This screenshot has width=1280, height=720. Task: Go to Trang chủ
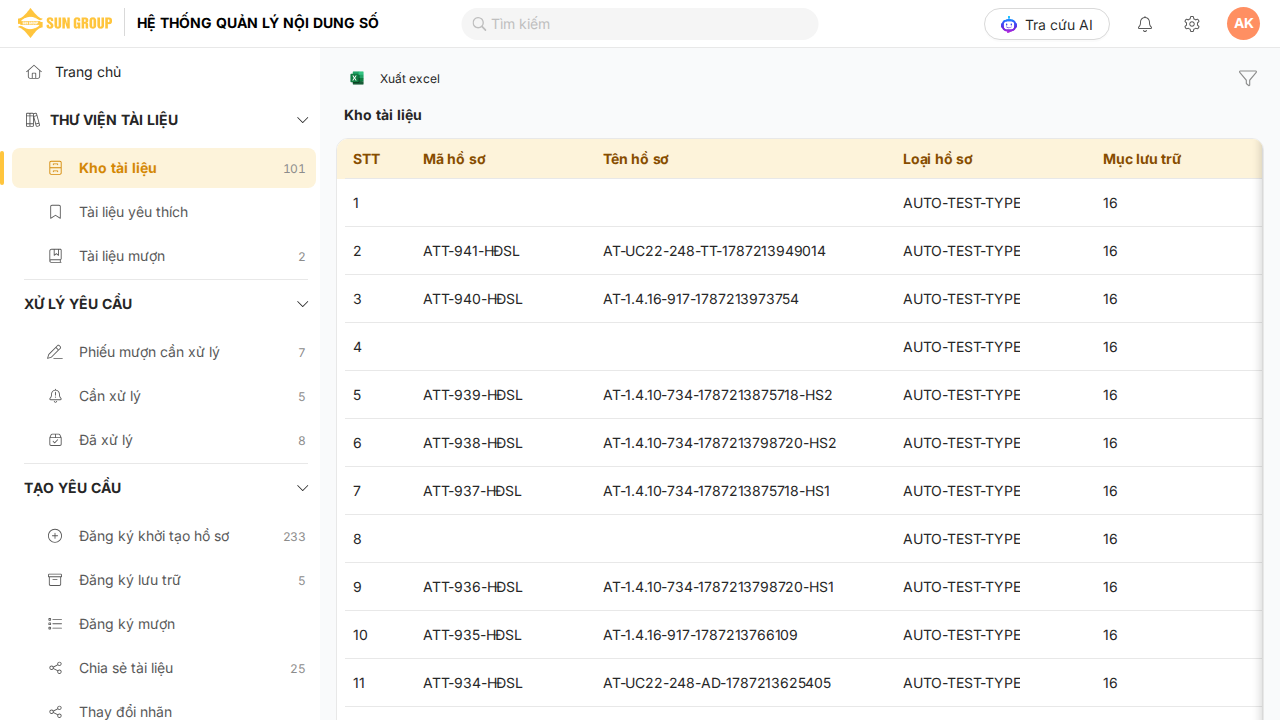click(88, 72)
